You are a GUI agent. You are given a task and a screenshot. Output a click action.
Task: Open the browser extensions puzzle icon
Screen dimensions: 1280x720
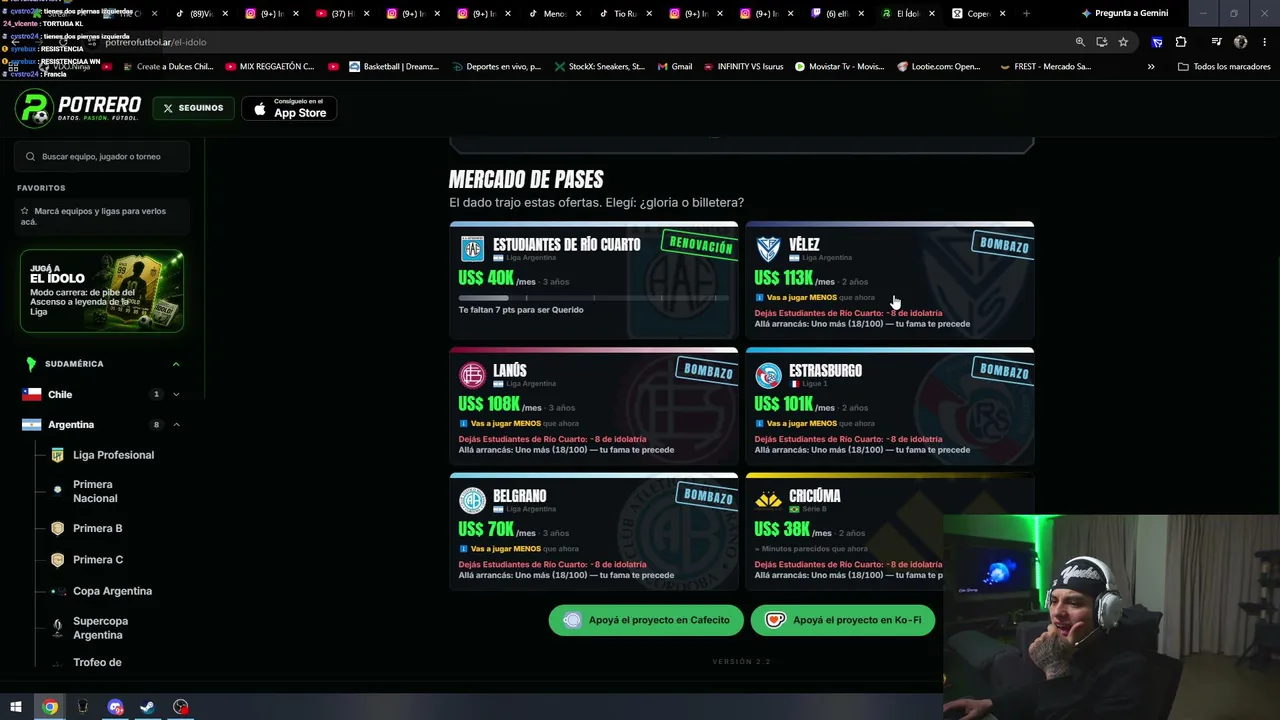tap(1181, 42)
